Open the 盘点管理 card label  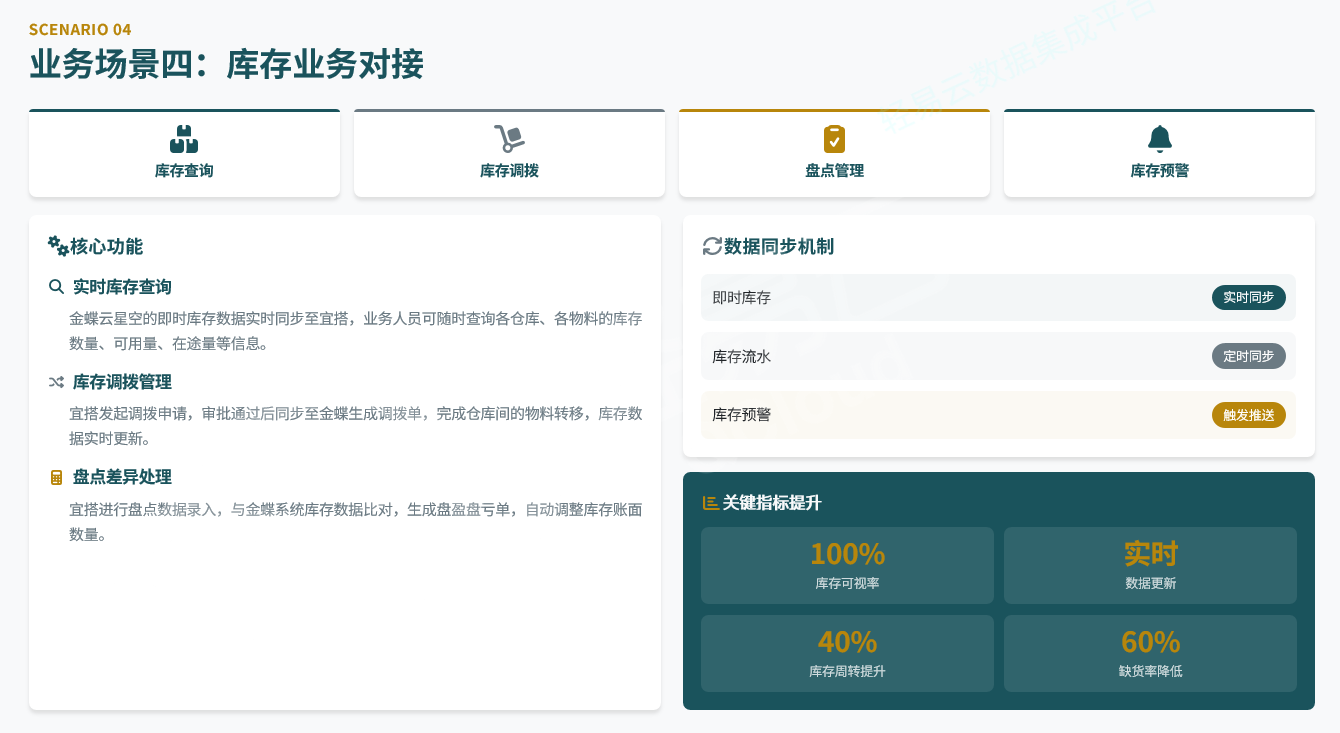coord(834,171)
